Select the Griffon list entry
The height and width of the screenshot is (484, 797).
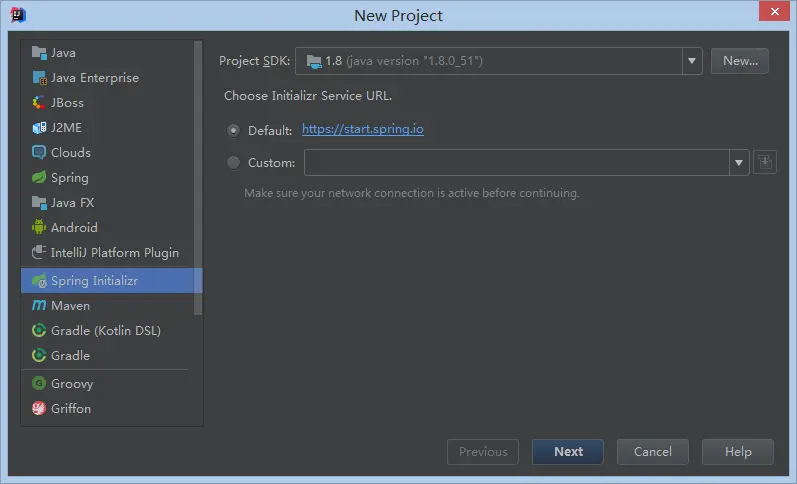[107, 408]
